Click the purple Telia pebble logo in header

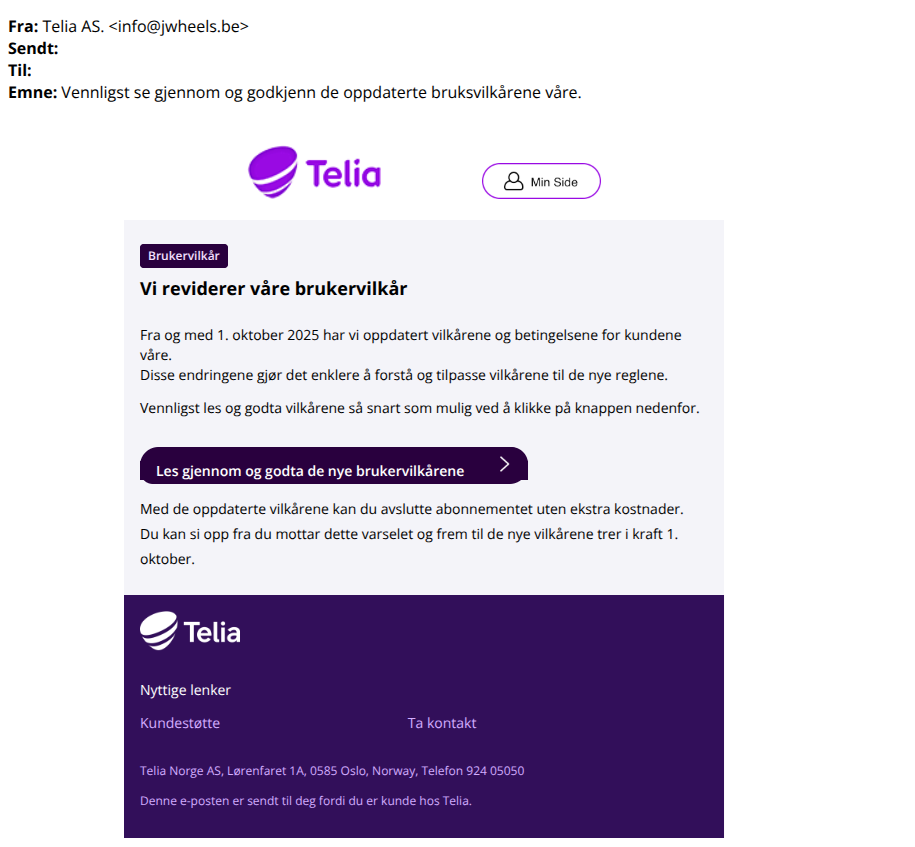[272, 171]
